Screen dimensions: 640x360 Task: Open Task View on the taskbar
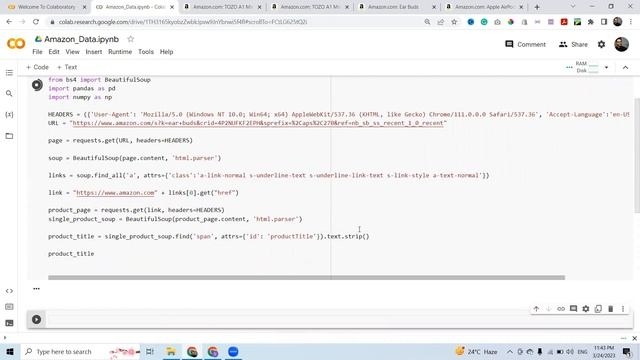pos(150,351)
